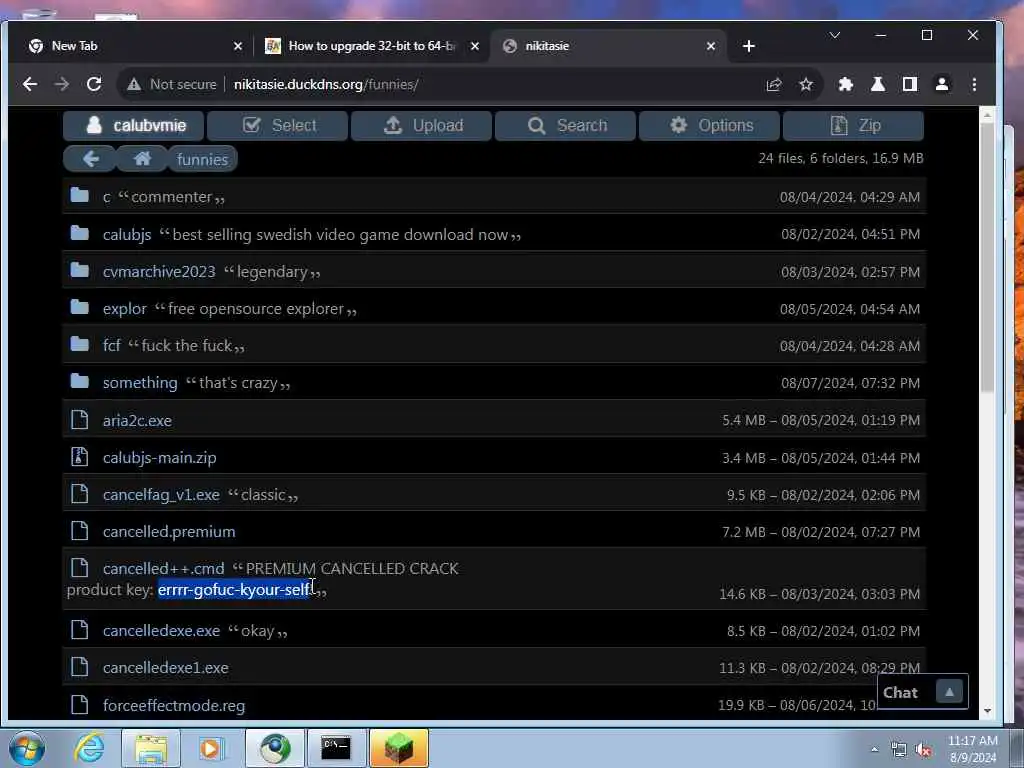The height and width of the screenshot is (768, 1024).
Task: Open the fcf folder
Action: pos(112,345)
